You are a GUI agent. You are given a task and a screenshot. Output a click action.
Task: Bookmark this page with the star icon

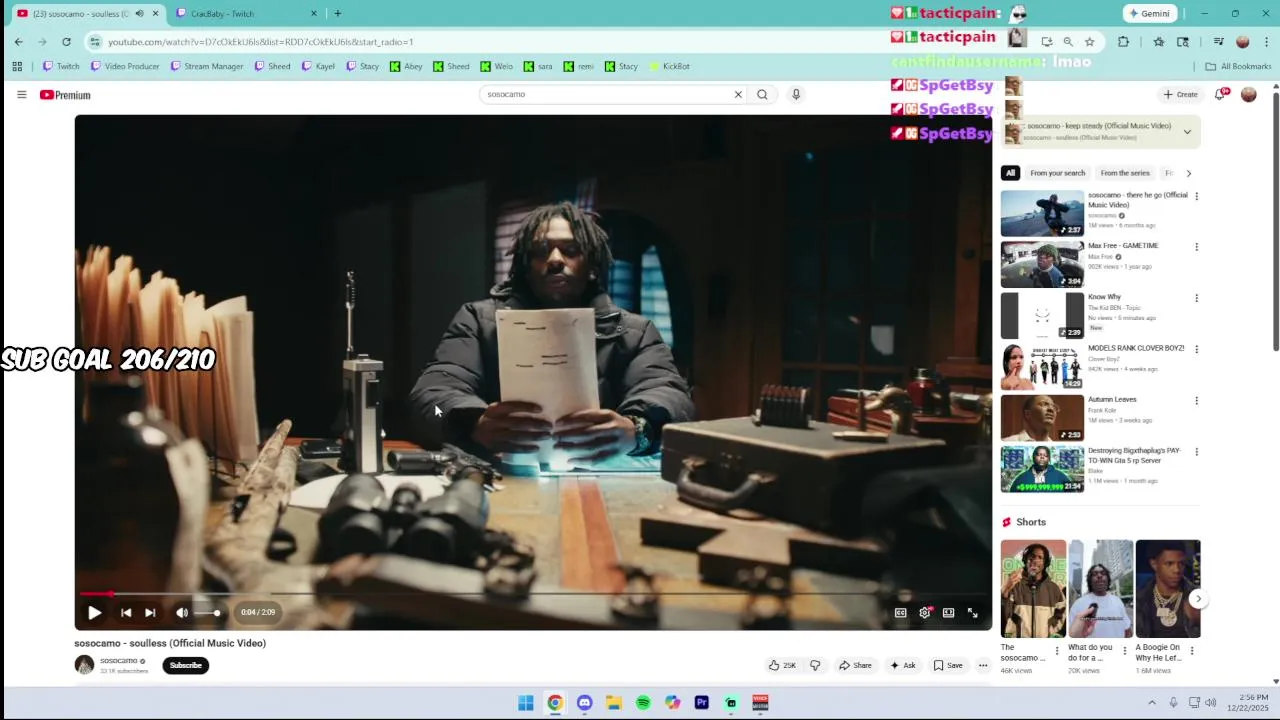click(x=1089, y=41)
